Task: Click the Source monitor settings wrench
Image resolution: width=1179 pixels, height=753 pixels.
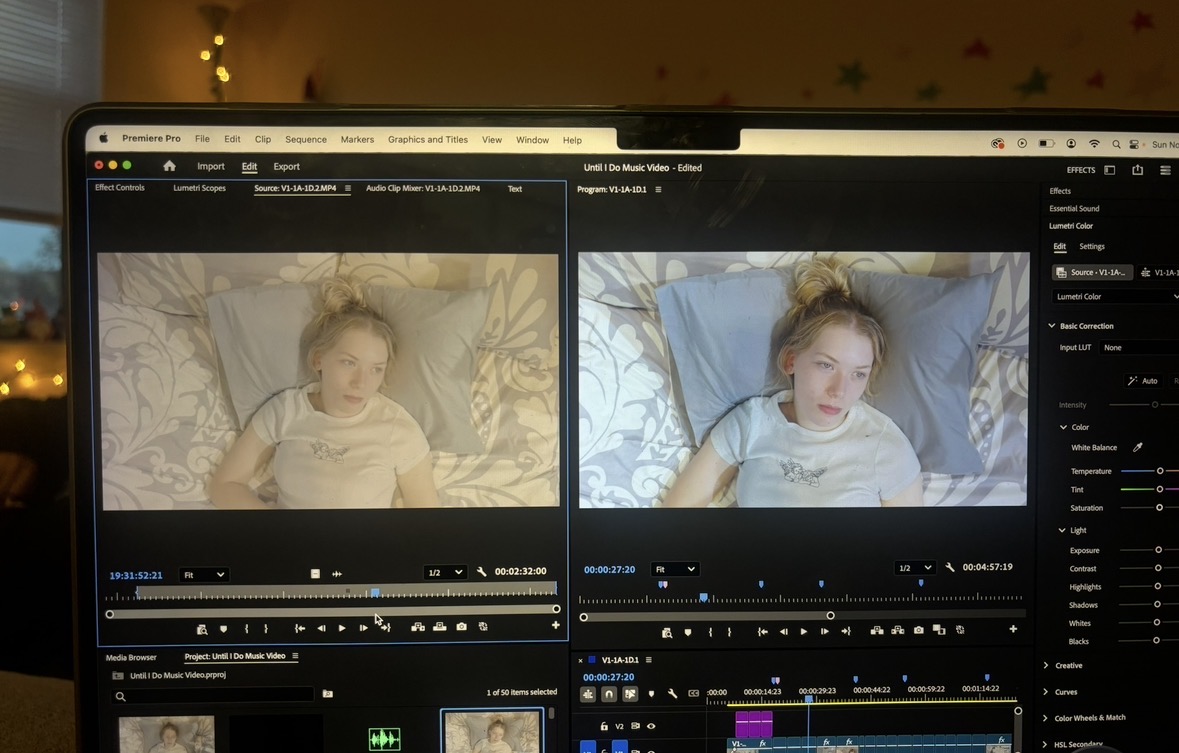Action: [x=482, y=573]
